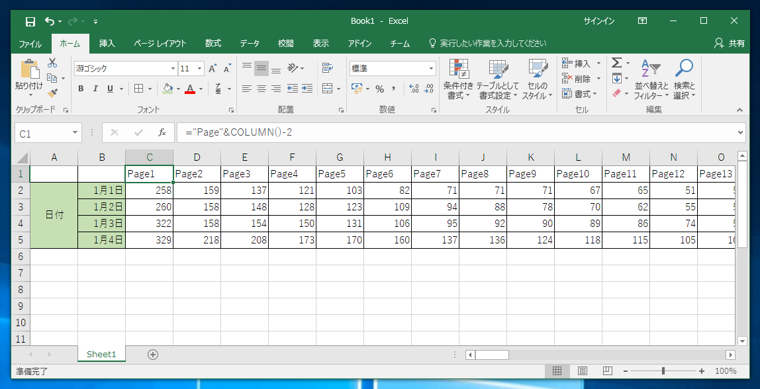Toggle Underline formatting
Image resolution: width=760 pixels, height=389 pixels.
pos(110,89)
